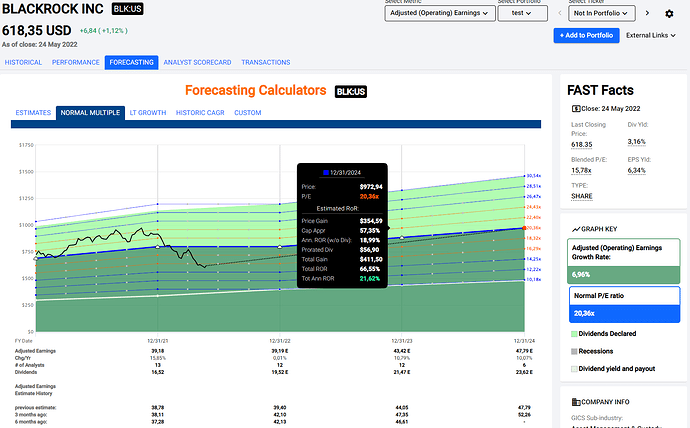Click the 24,43x multiple line label
Viewport: 690px width, 428px height.
534,207
